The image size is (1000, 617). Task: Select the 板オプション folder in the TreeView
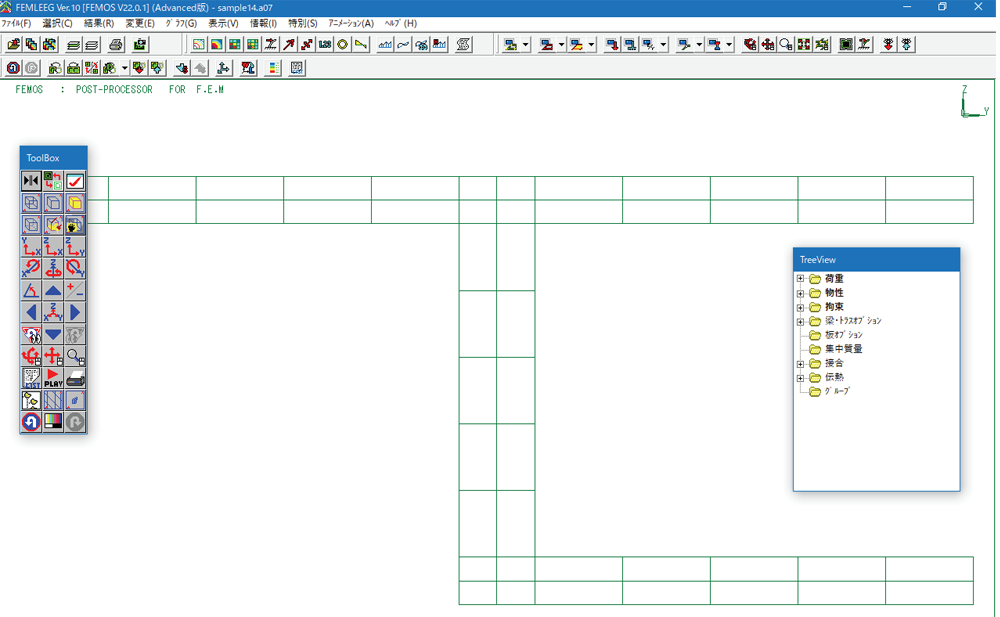point(843,335)
